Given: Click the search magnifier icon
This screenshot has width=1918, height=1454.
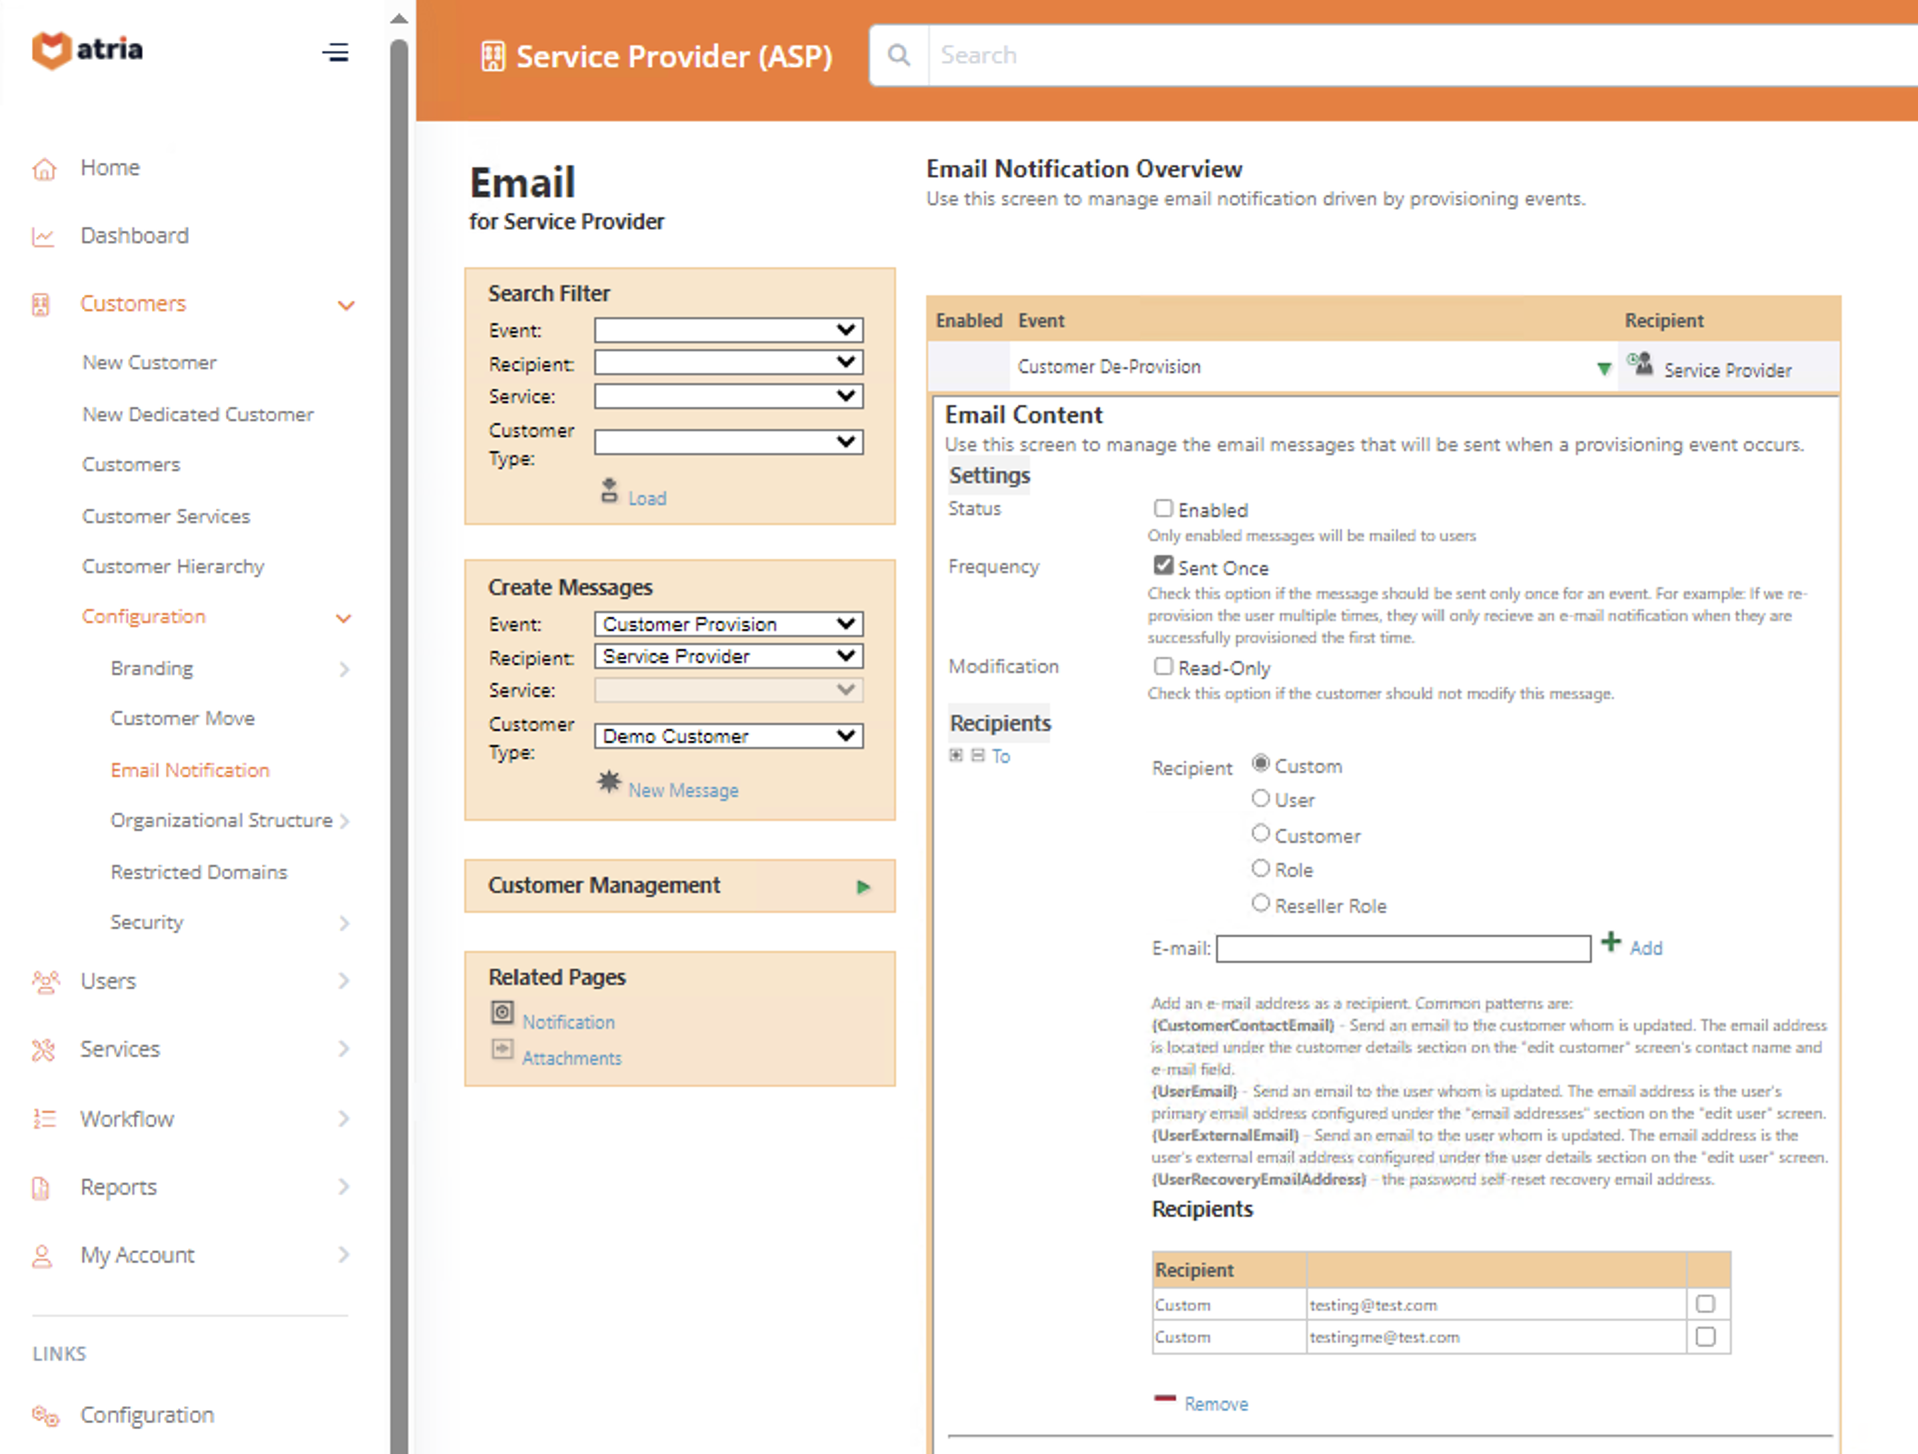Looking at the screenshot, I should click(x=898, y=55).
